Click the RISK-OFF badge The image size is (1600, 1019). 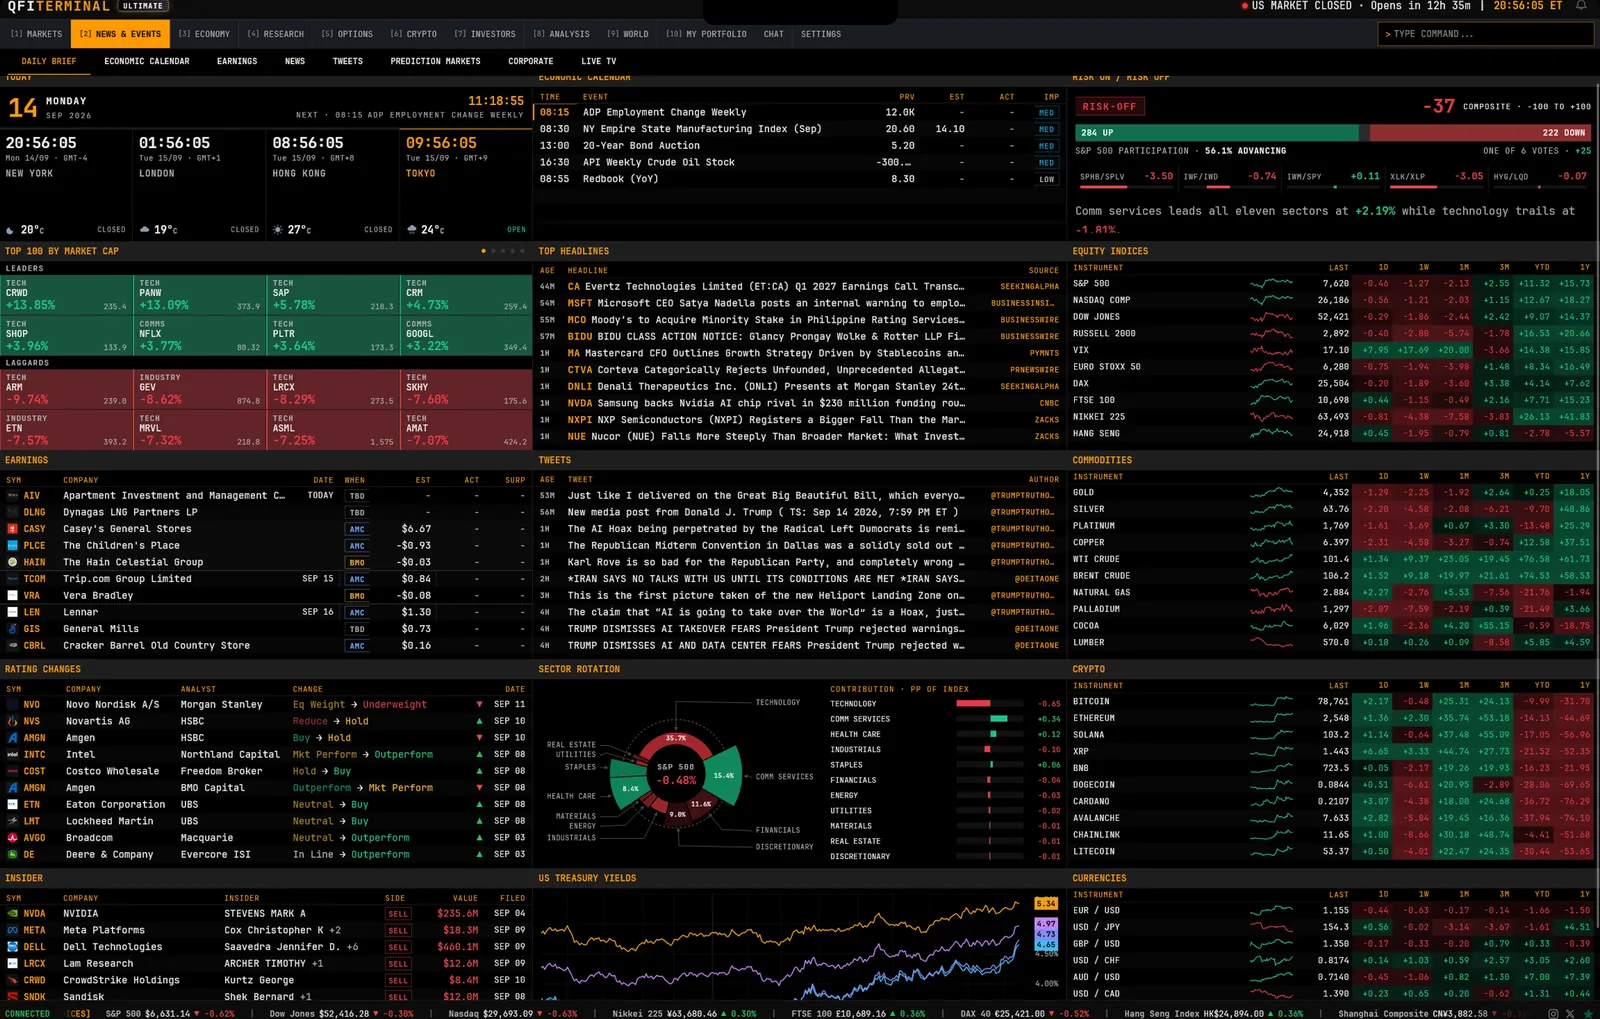[1110, 106]
